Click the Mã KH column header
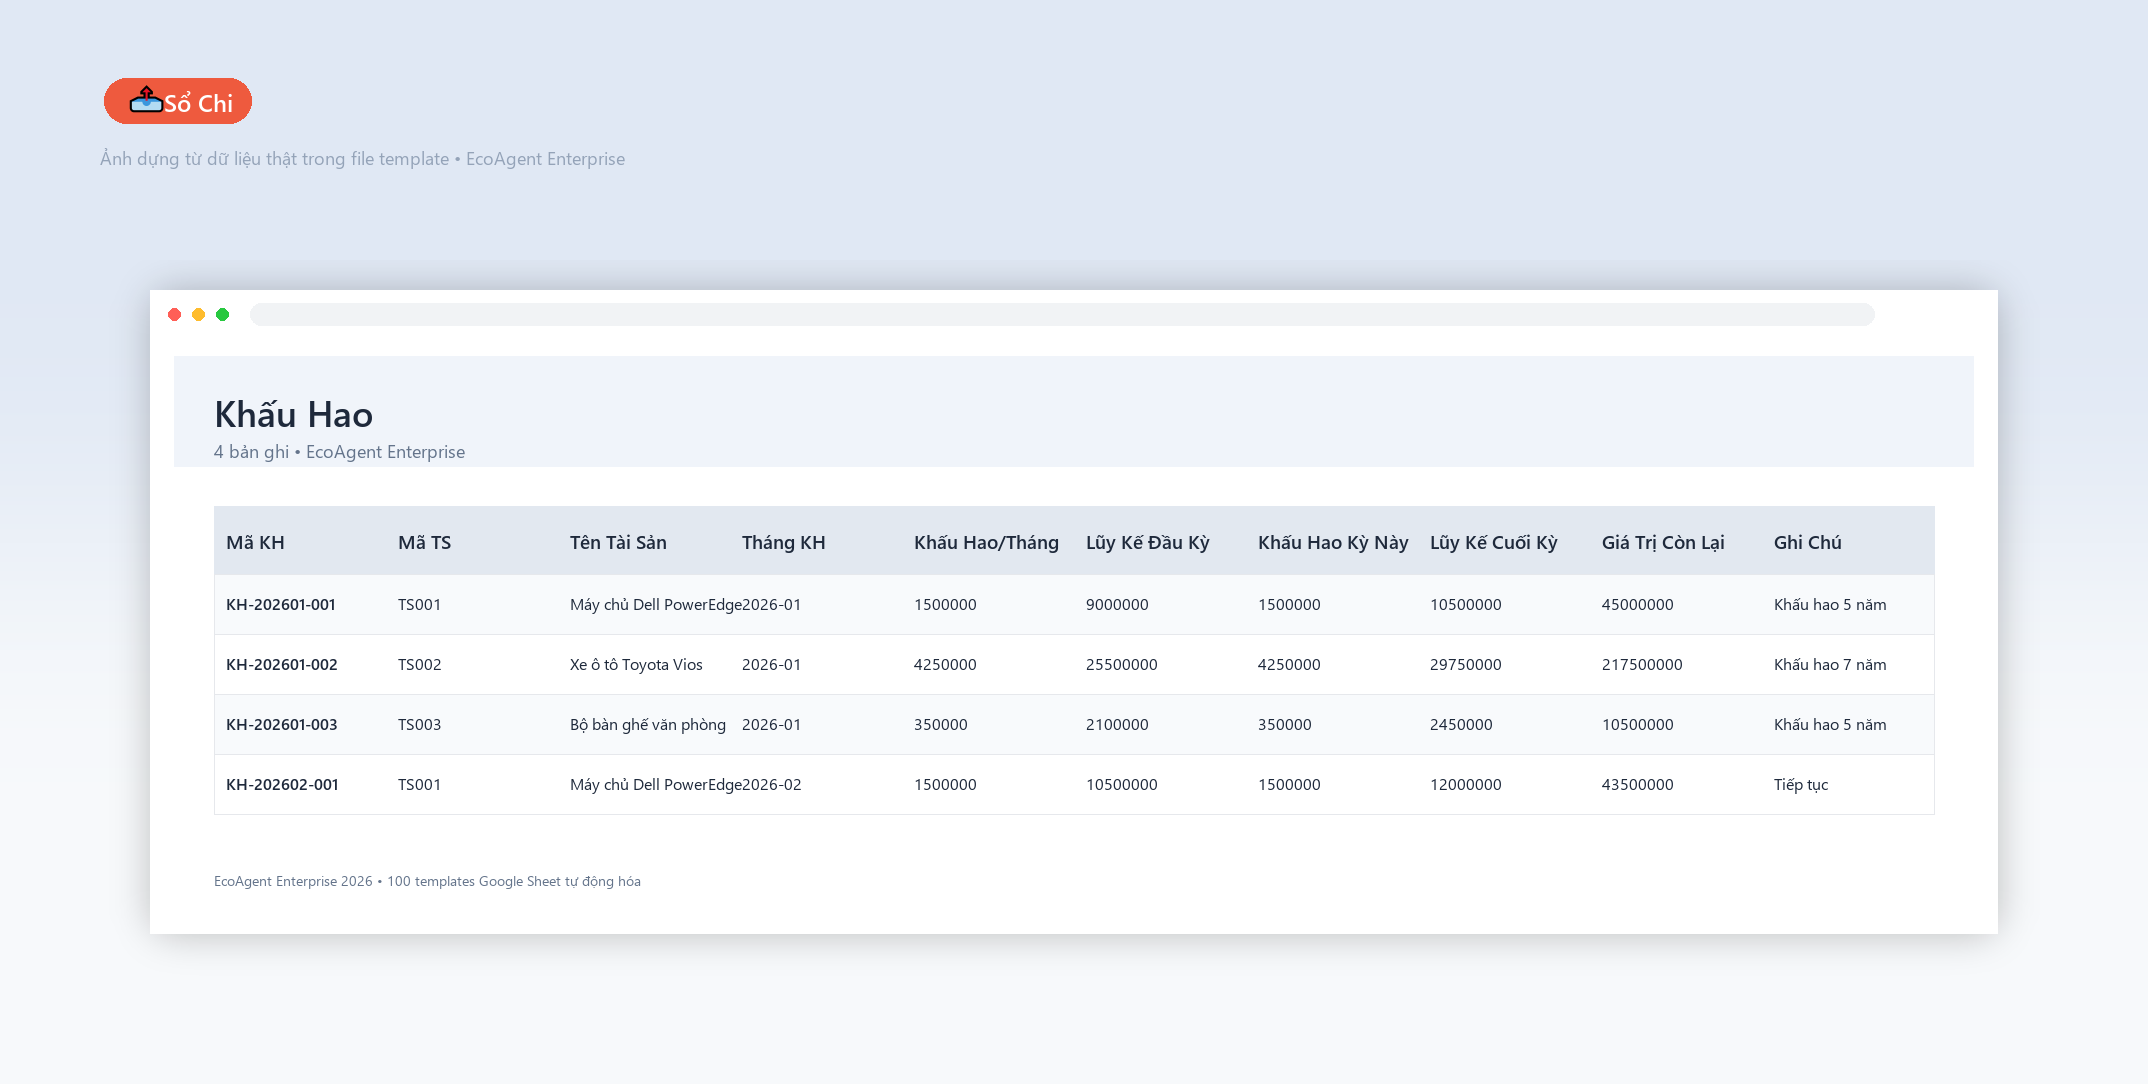This screenshot has height=1084, width=2148. [255, 542]
